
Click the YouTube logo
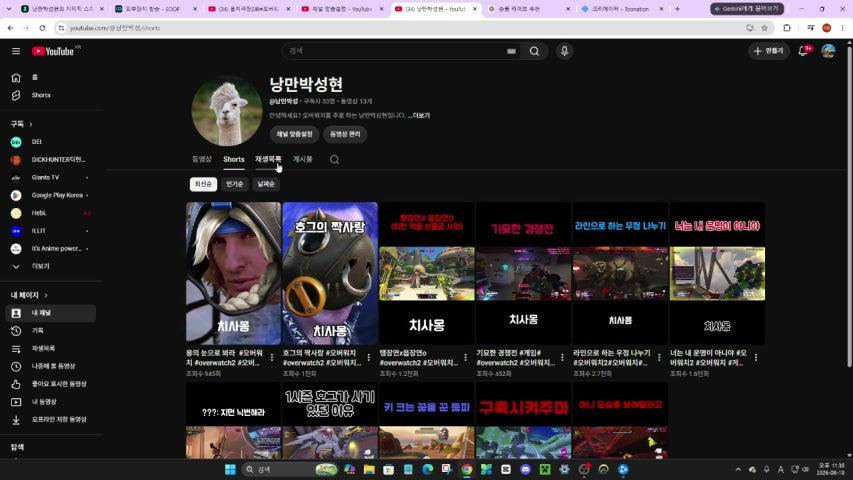pos(53,51)
